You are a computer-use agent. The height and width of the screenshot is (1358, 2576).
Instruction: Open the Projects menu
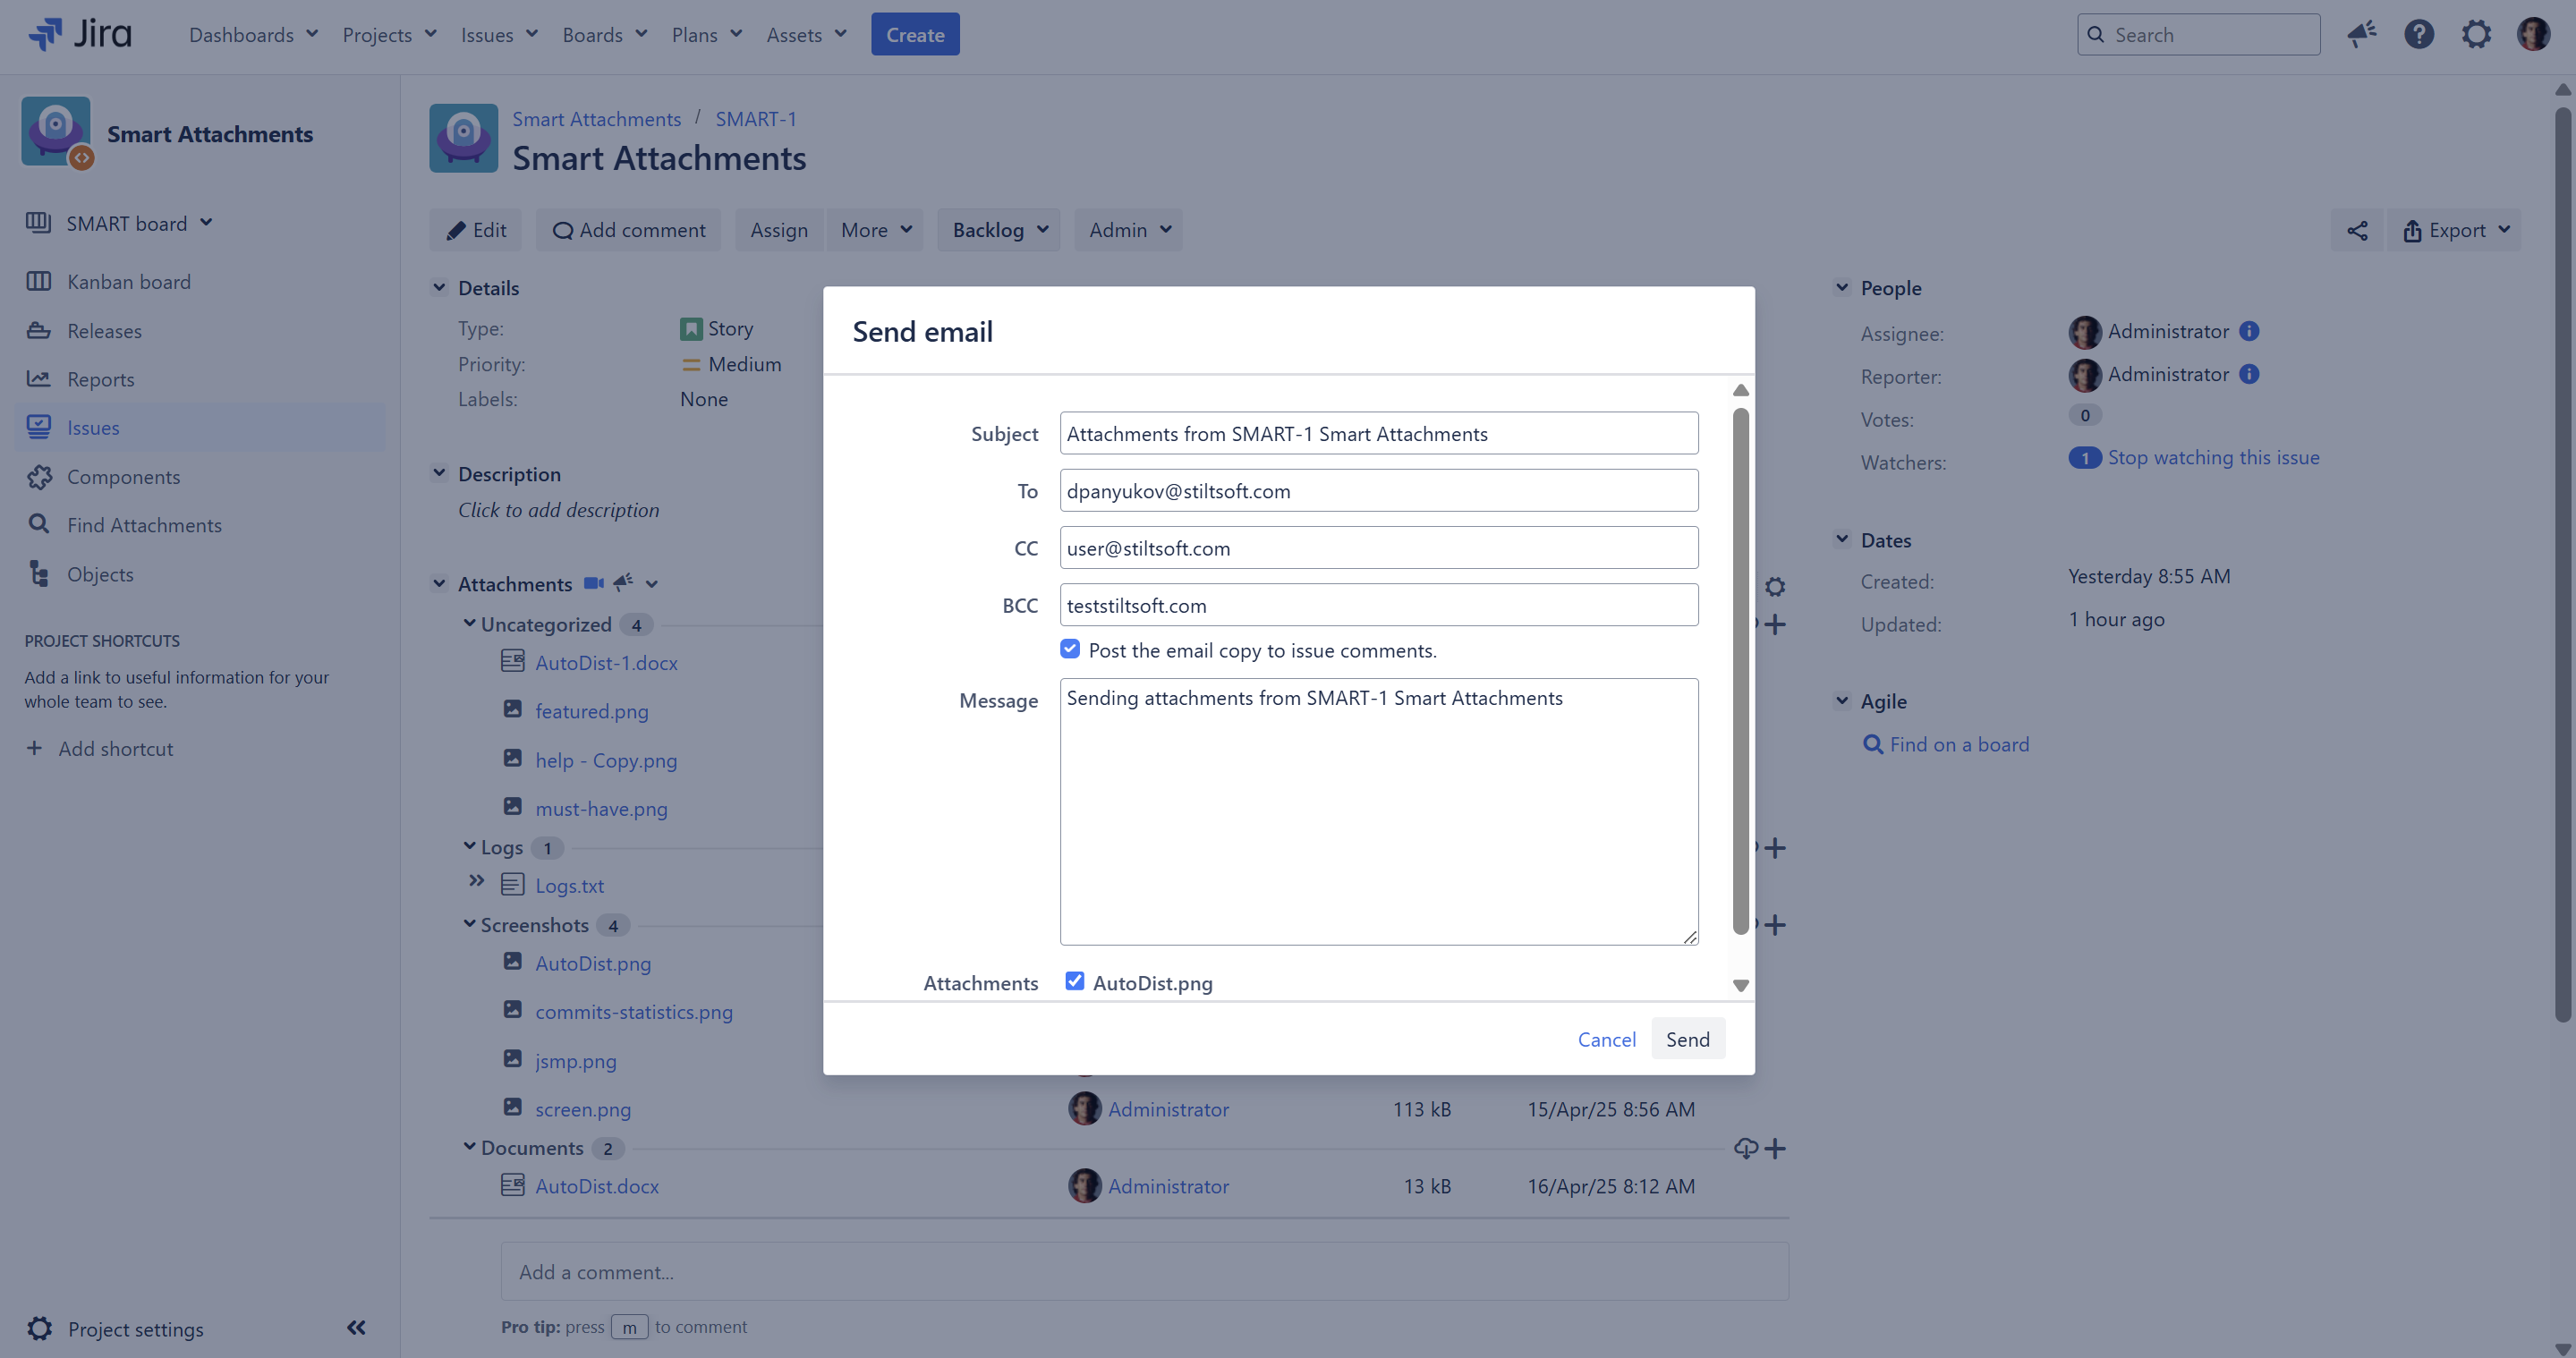(389, 35)
